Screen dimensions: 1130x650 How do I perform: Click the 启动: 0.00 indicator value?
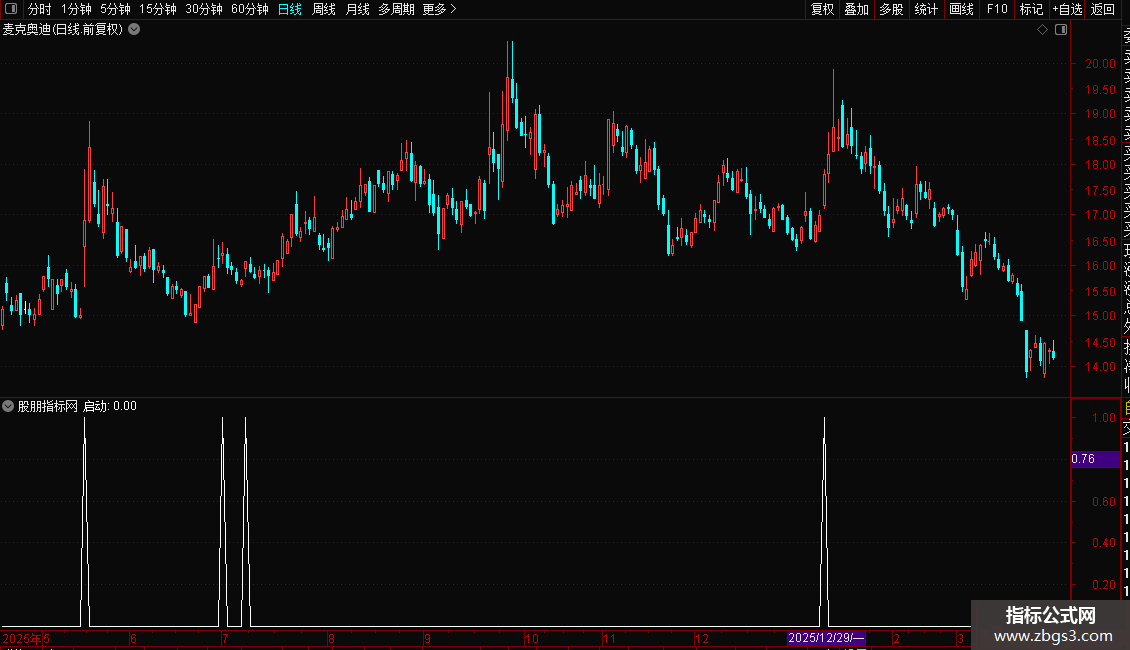(x=110, y=406)
